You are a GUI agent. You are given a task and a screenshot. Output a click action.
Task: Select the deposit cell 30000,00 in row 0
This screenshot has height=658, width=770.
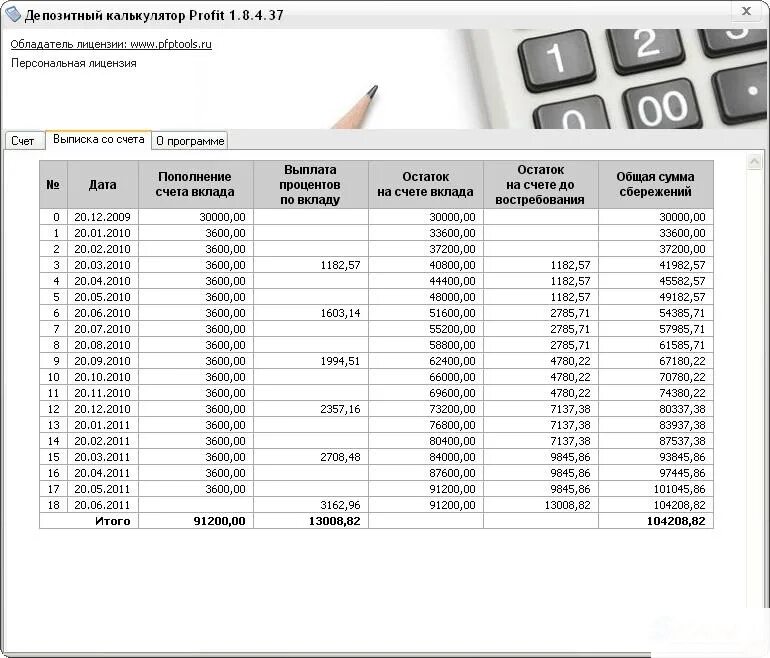click(x=195, y=217)
